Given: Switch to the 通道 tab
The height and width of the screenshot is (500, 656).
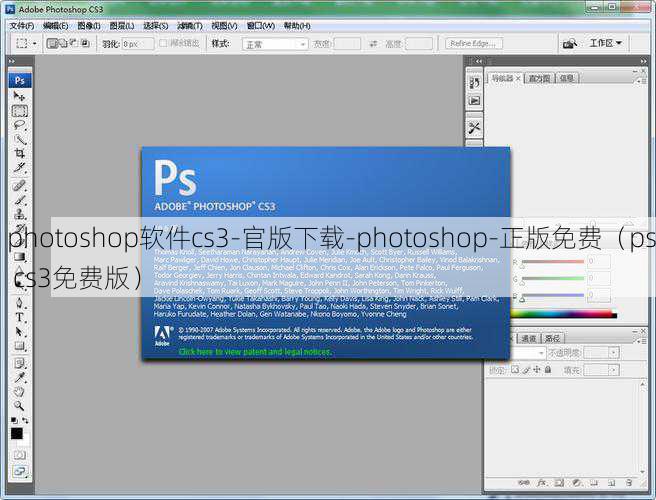Looking at the screenshot, I should [529, 338].
